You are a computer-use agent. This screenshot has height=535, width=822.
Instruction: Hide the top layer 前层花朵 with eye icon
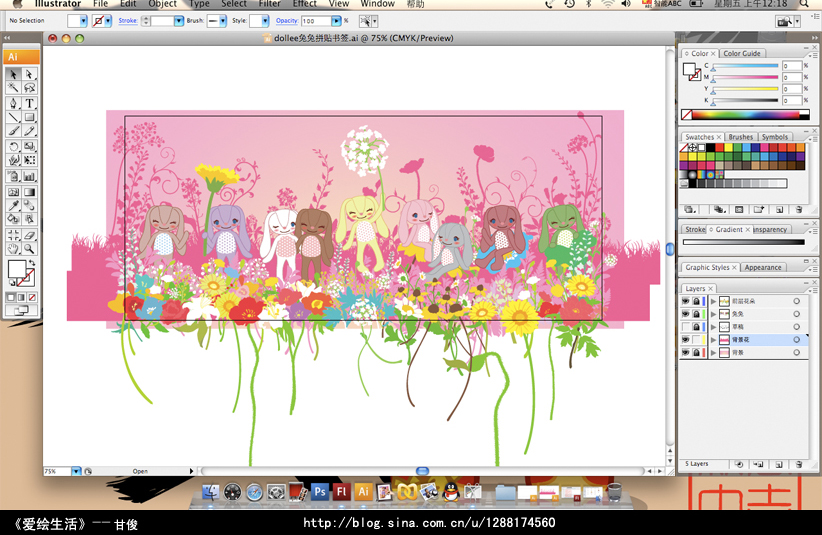(x=685, y=301)
